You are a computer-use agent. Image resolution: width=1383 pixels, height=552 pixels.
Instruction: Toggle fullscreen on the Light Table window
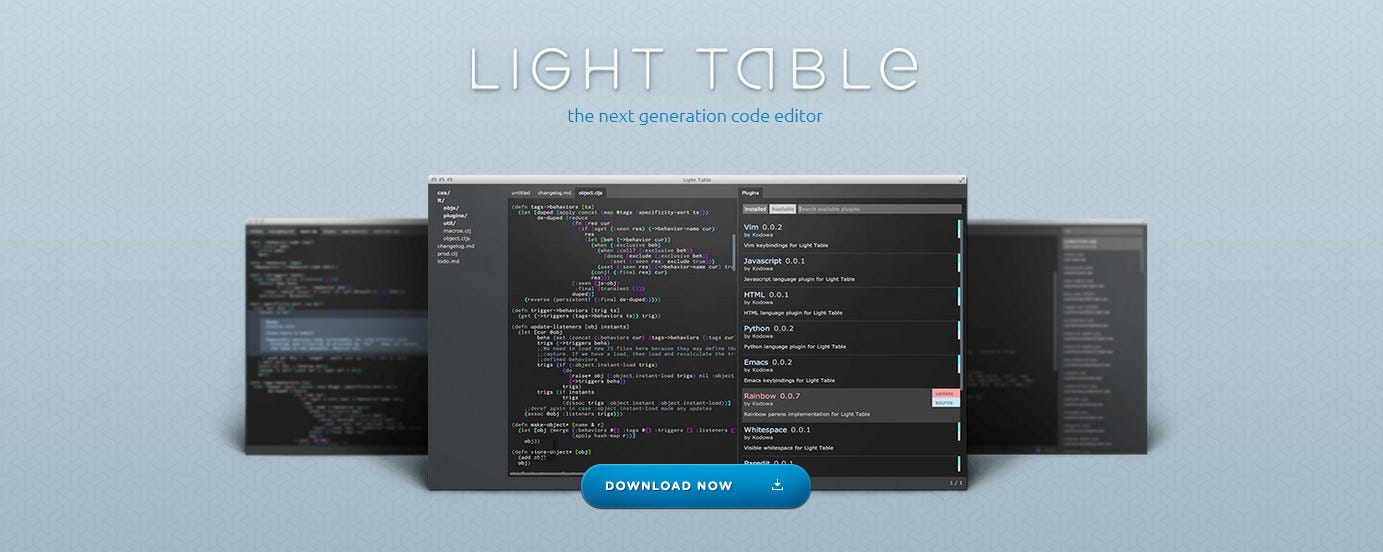coord(962,180)
